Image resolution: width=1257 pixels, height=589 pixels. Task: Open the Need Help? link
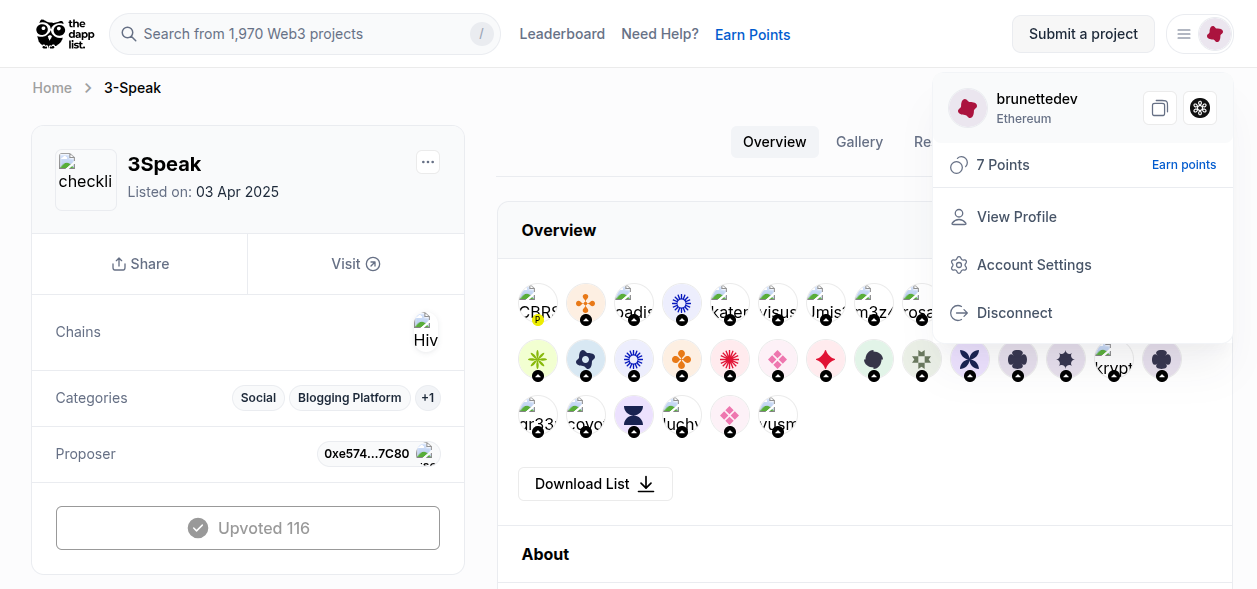point(660,34)
